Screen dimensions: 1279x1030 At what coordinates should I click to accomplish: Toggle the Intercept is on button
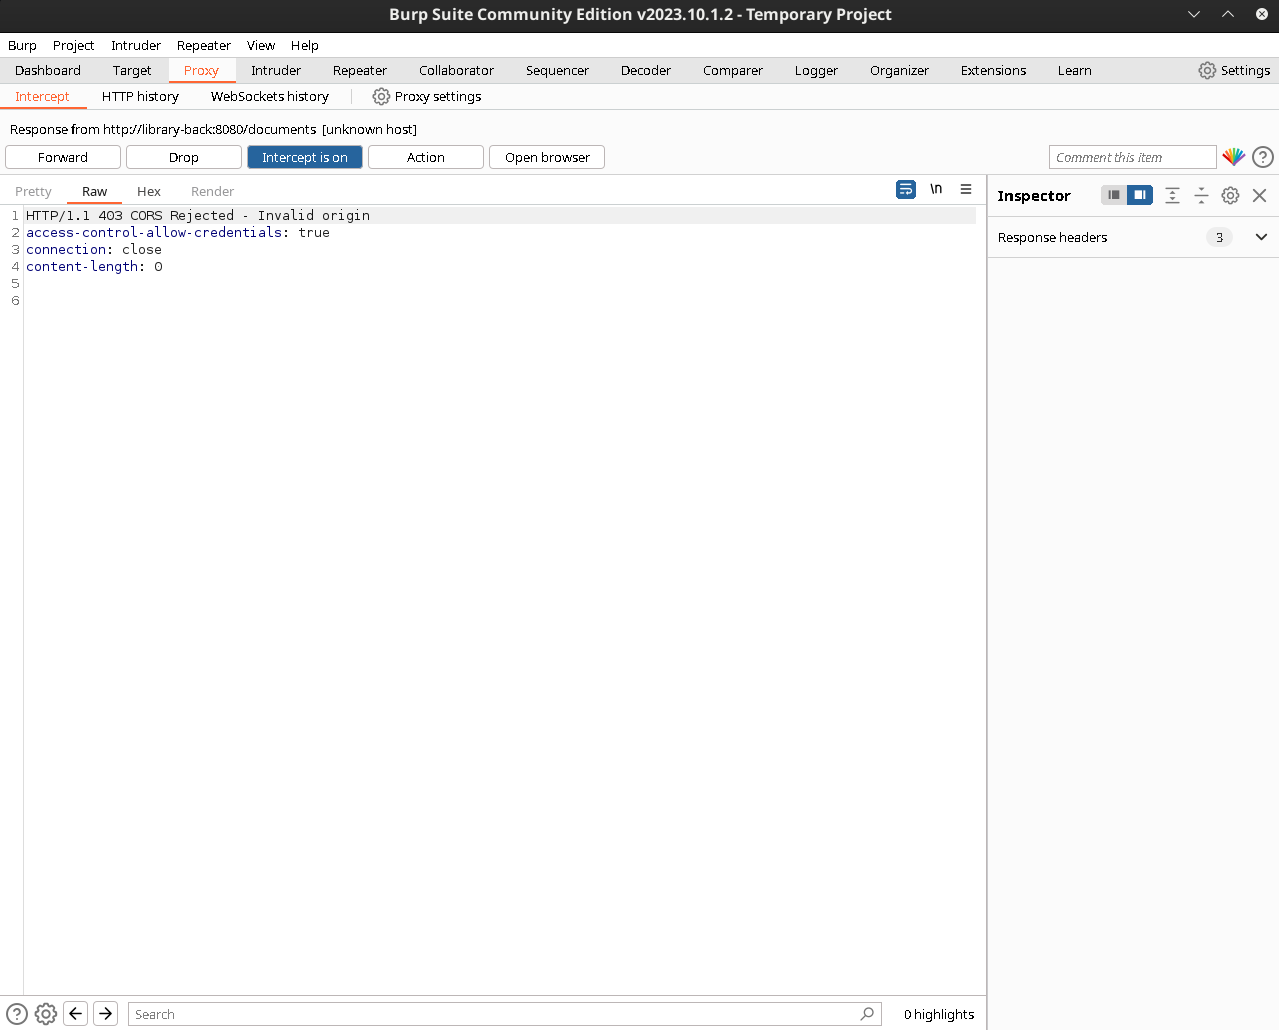(x=304, y=157)
